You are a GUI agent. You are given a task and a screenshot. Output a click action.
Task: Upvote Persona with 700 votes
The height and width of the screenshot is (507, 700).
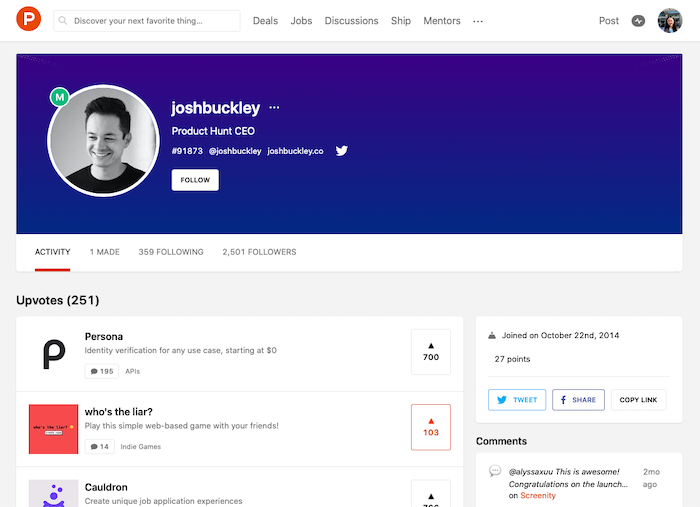tap(431, 352)
